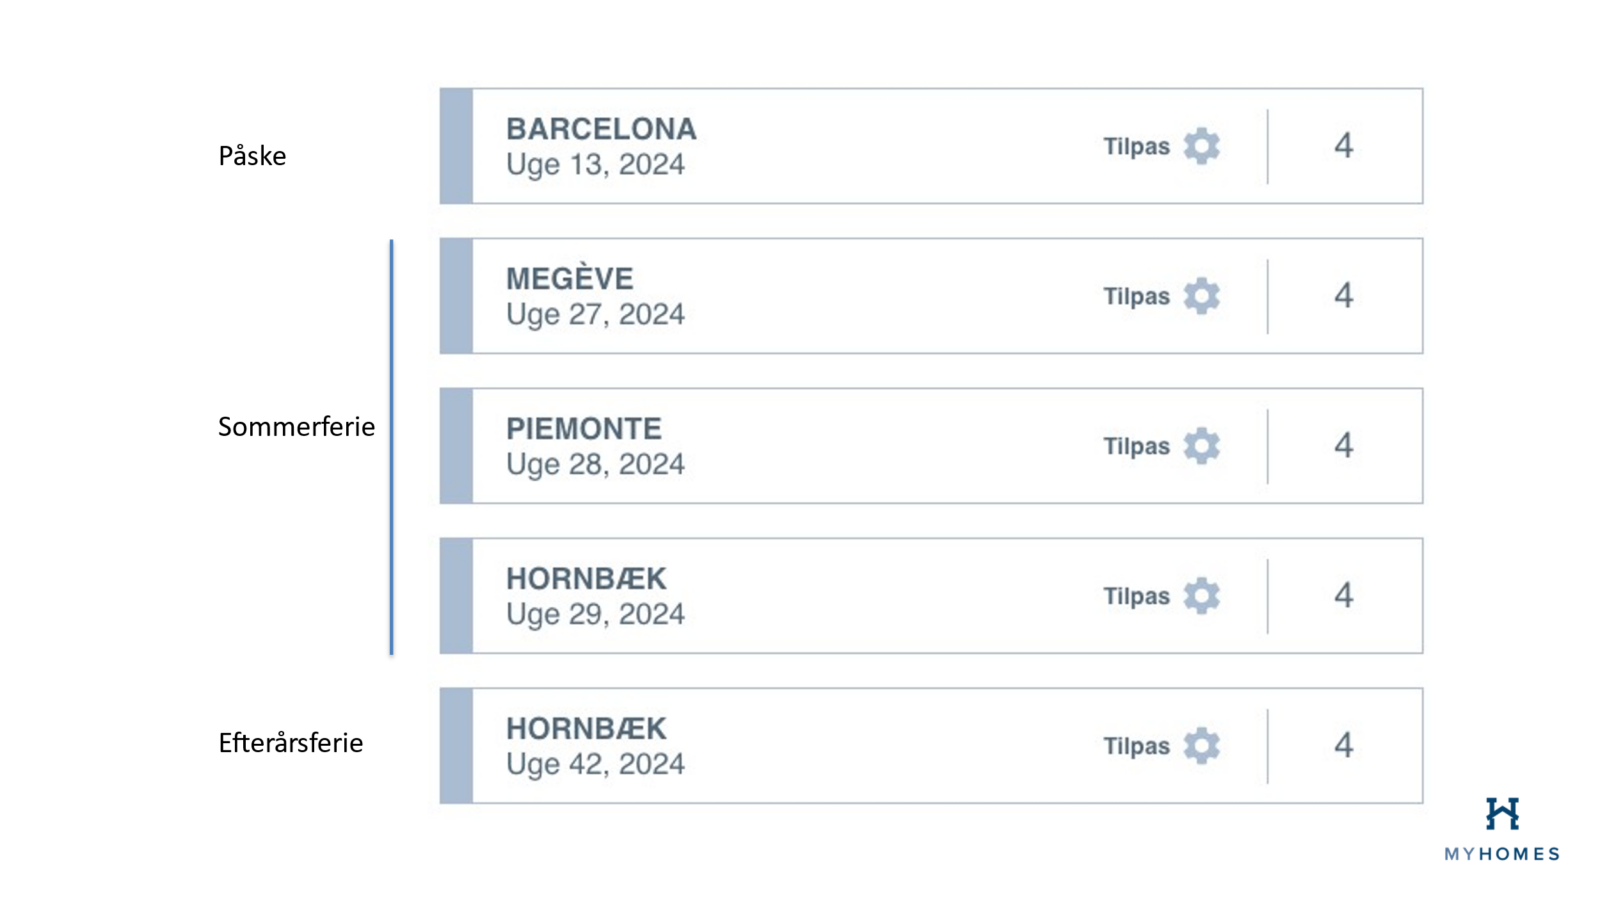Click the number 4 for Hornbæk Uge 42

[1343, 746]
